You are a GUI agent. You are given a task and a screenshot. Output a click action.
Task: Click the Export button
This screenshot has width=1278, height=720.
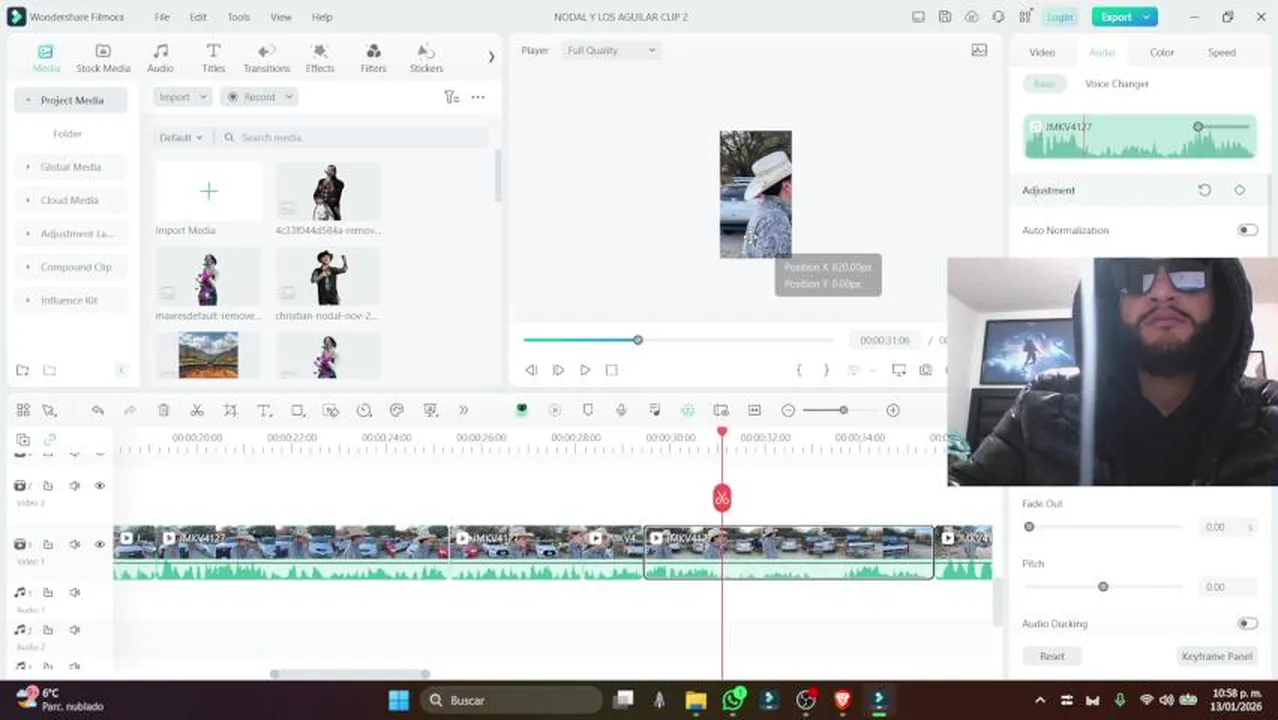(x=1124, y=17)
